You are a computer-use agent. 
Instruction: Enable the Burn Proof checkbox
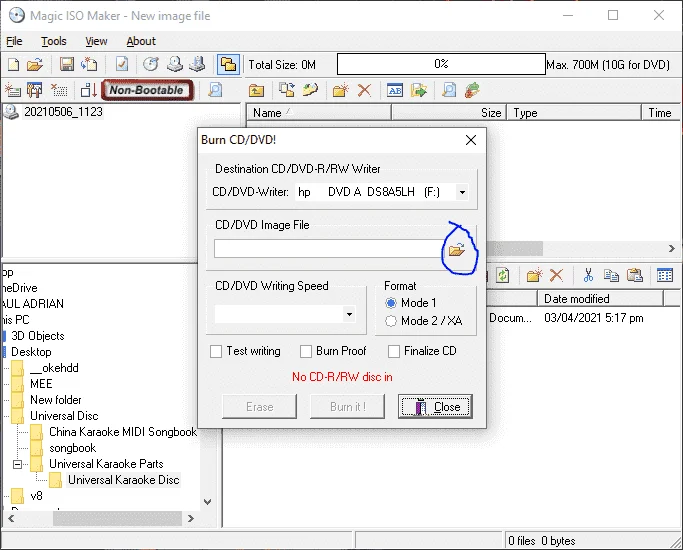[x=306, y=351]
